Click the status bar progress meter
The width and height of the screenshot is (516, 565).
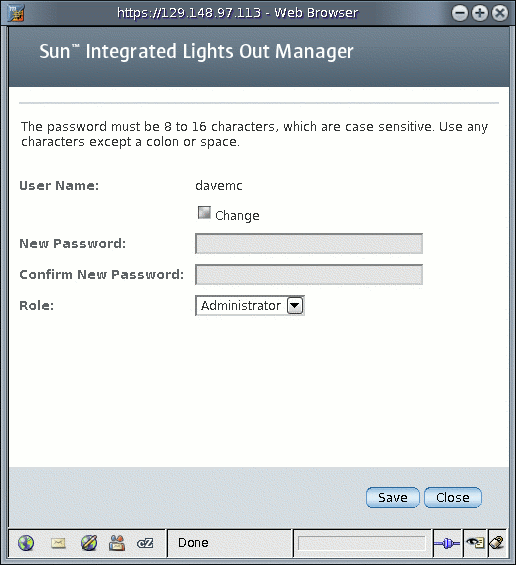(361, 543)
